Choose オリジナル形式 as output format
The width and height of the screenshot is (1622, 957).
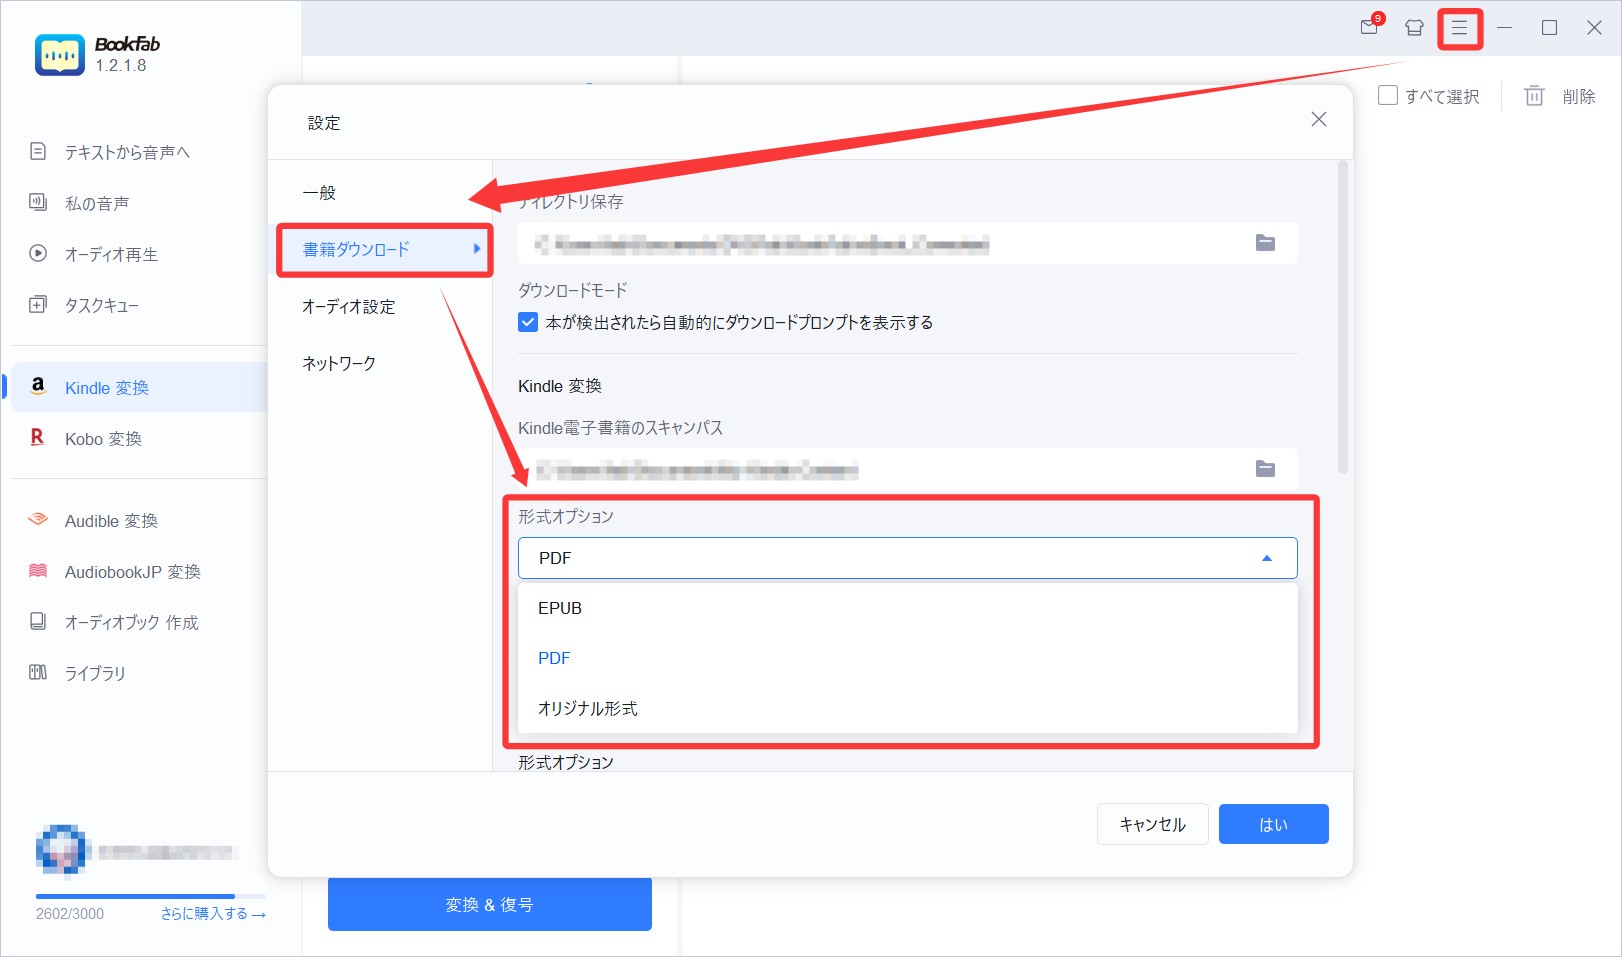pyautogui.click(x=585, y=708)
